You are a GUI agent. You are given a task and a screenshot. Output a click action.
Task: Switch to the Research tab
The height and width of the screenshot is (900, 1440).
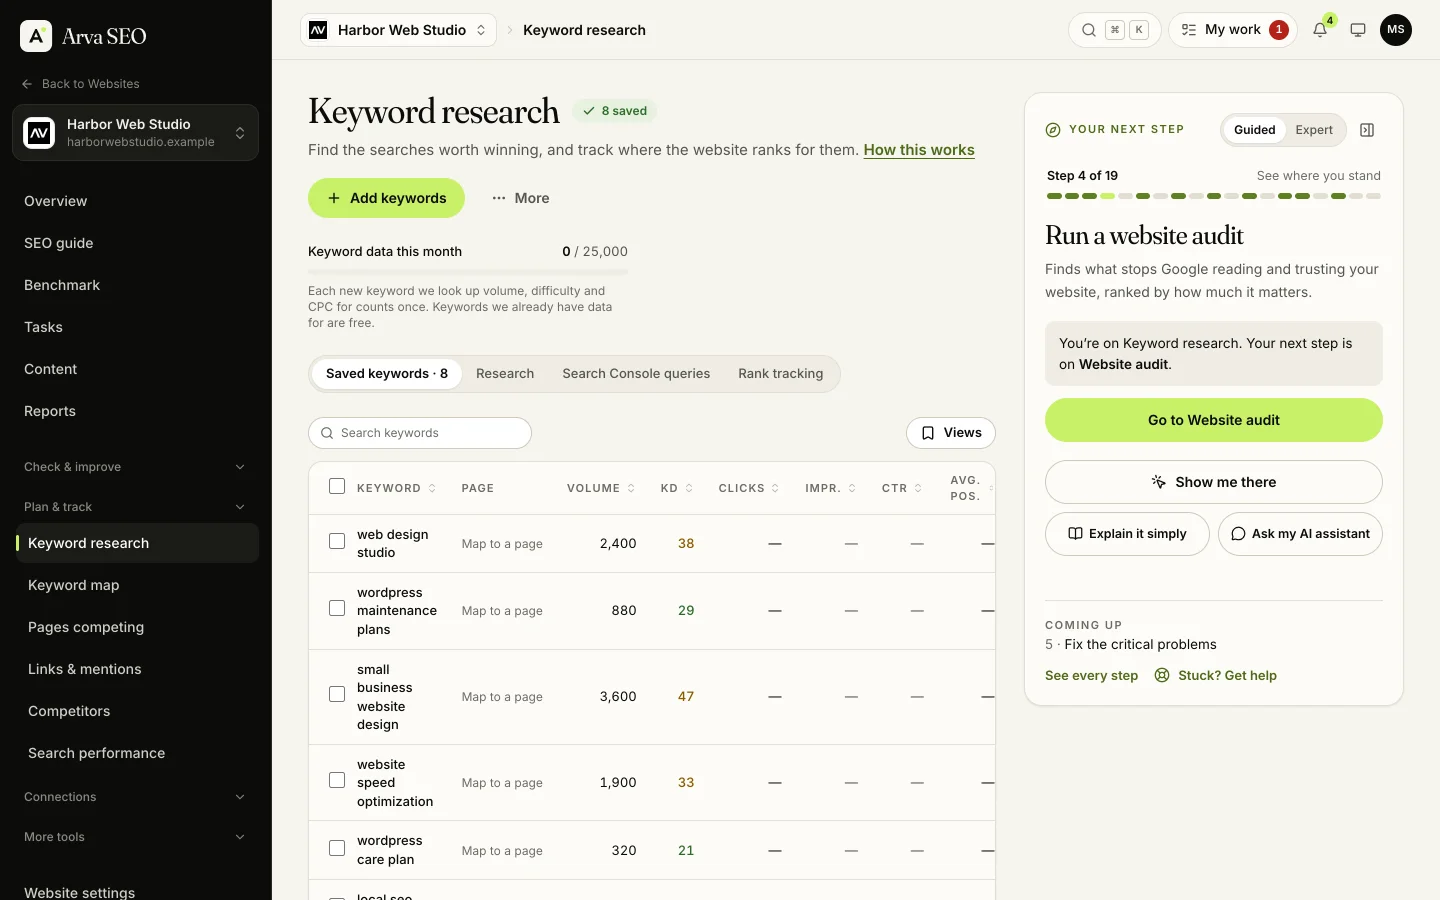pos(505,374)
